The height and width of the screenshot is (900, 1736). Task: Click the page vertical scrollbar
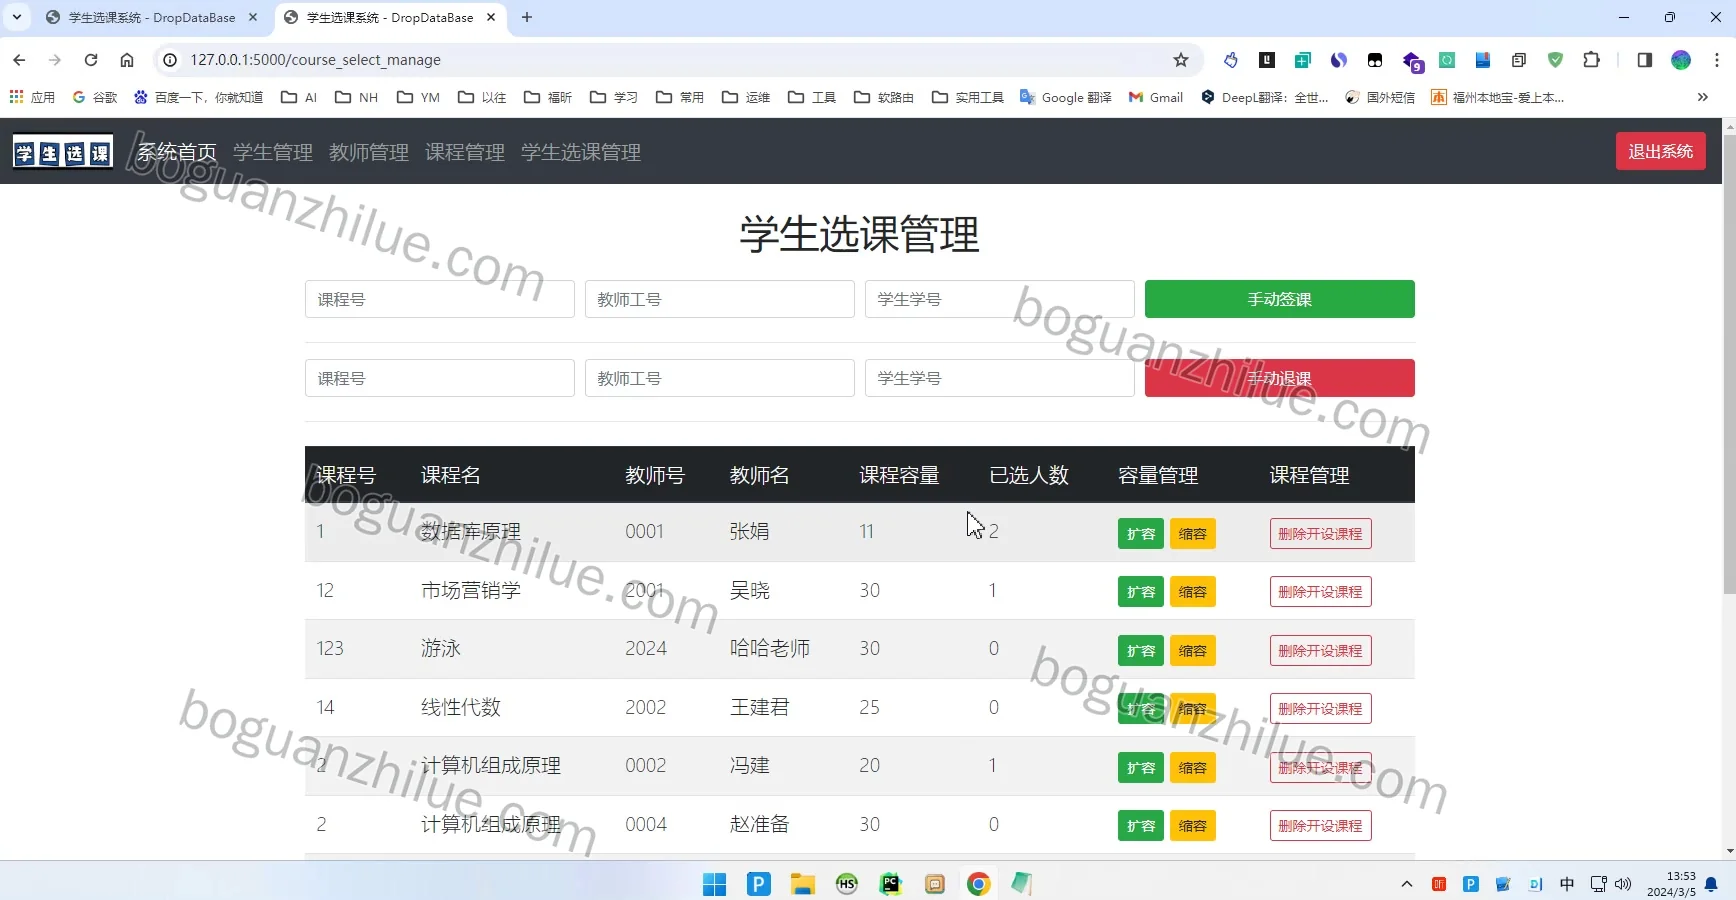[x=1729, y=365]
